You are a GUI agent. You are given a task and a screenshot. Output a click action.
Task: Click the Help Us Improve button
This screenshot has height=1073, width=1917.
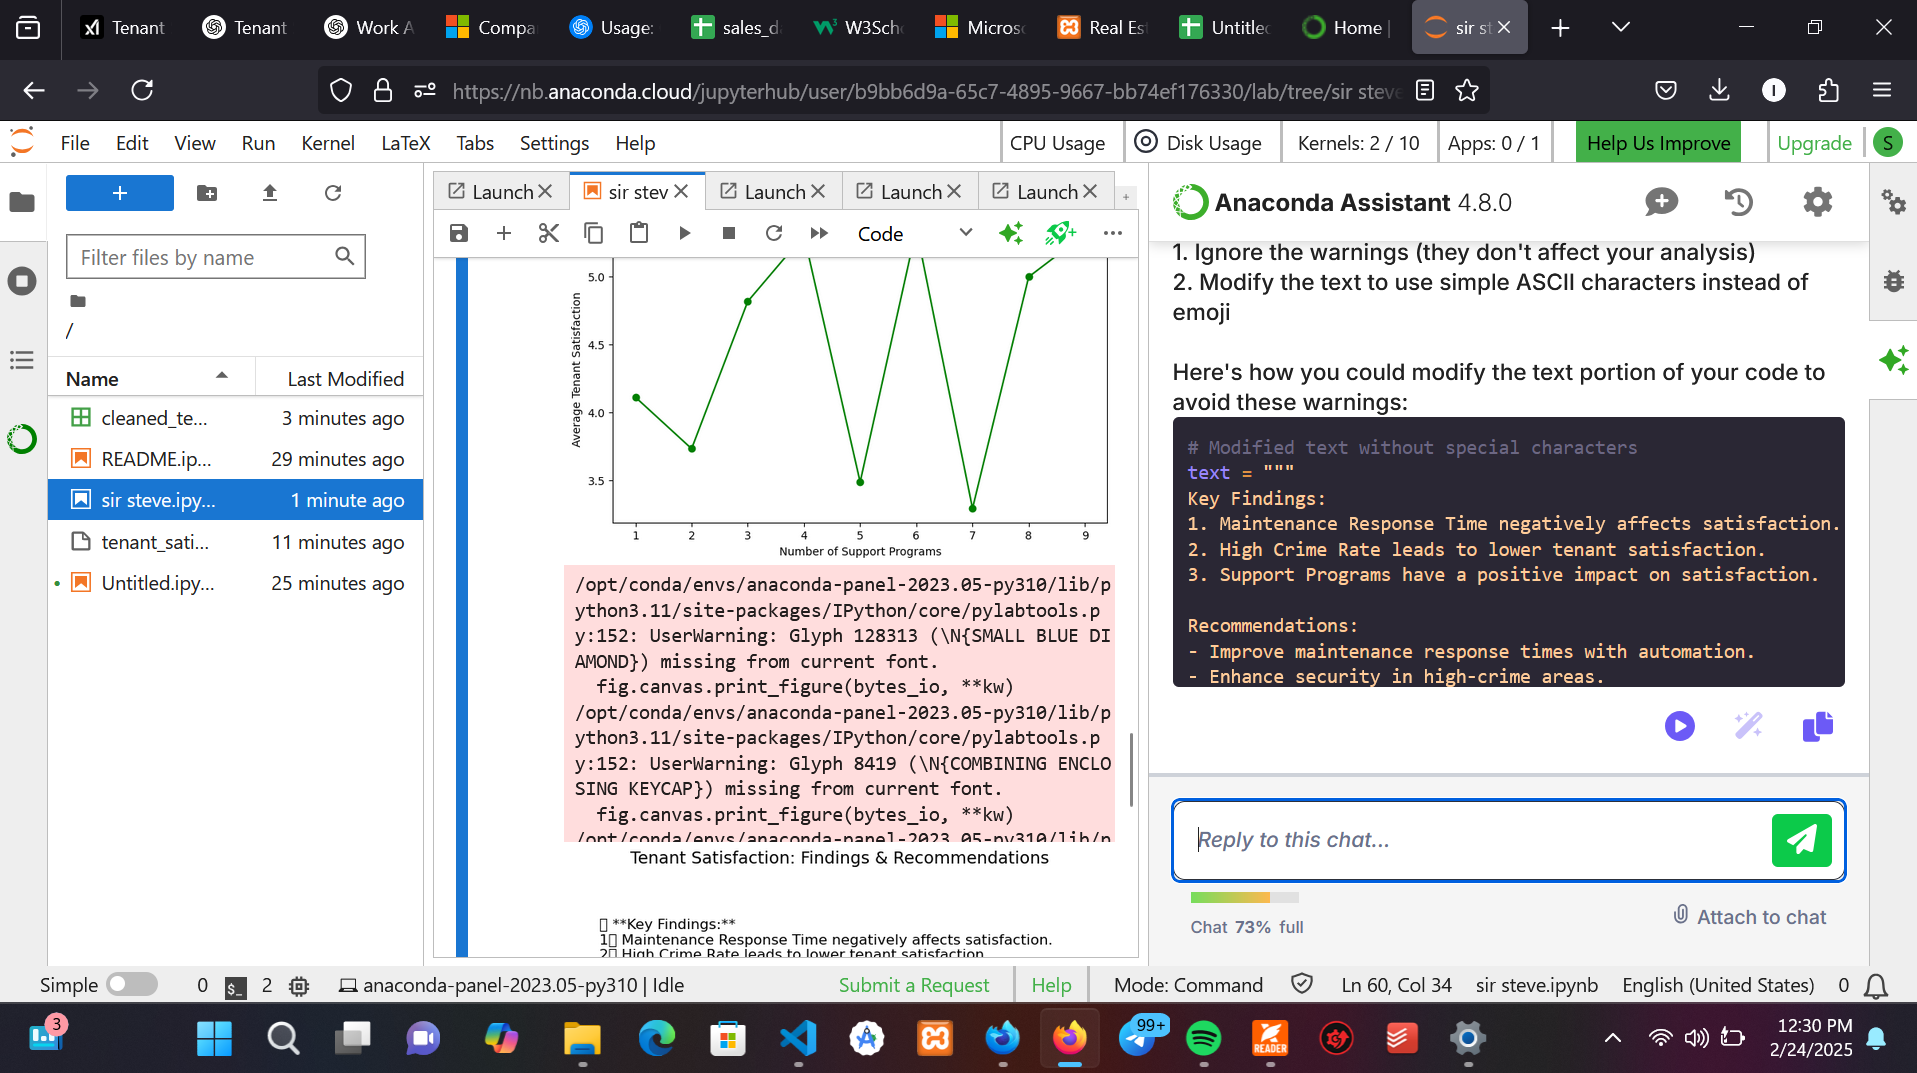[1658, 143]
